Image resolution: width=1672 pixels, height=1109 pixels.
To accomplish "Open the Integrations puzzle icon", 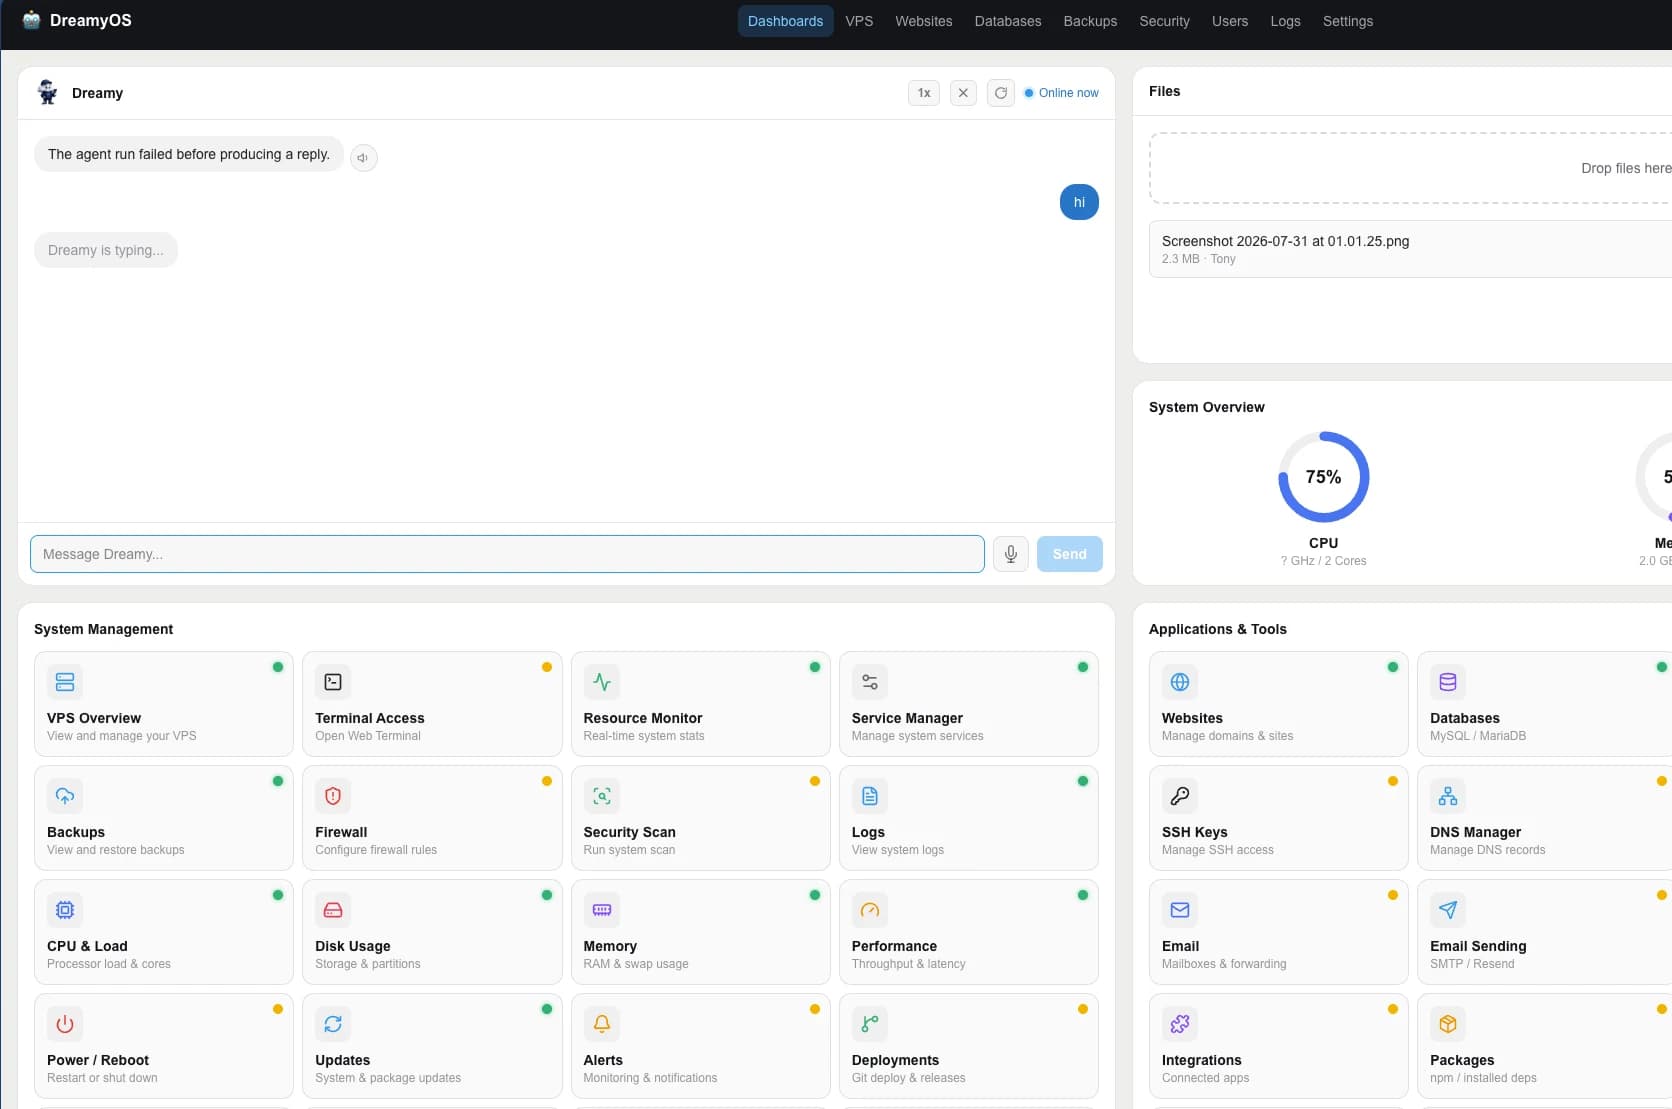I will [1180, 1024].
